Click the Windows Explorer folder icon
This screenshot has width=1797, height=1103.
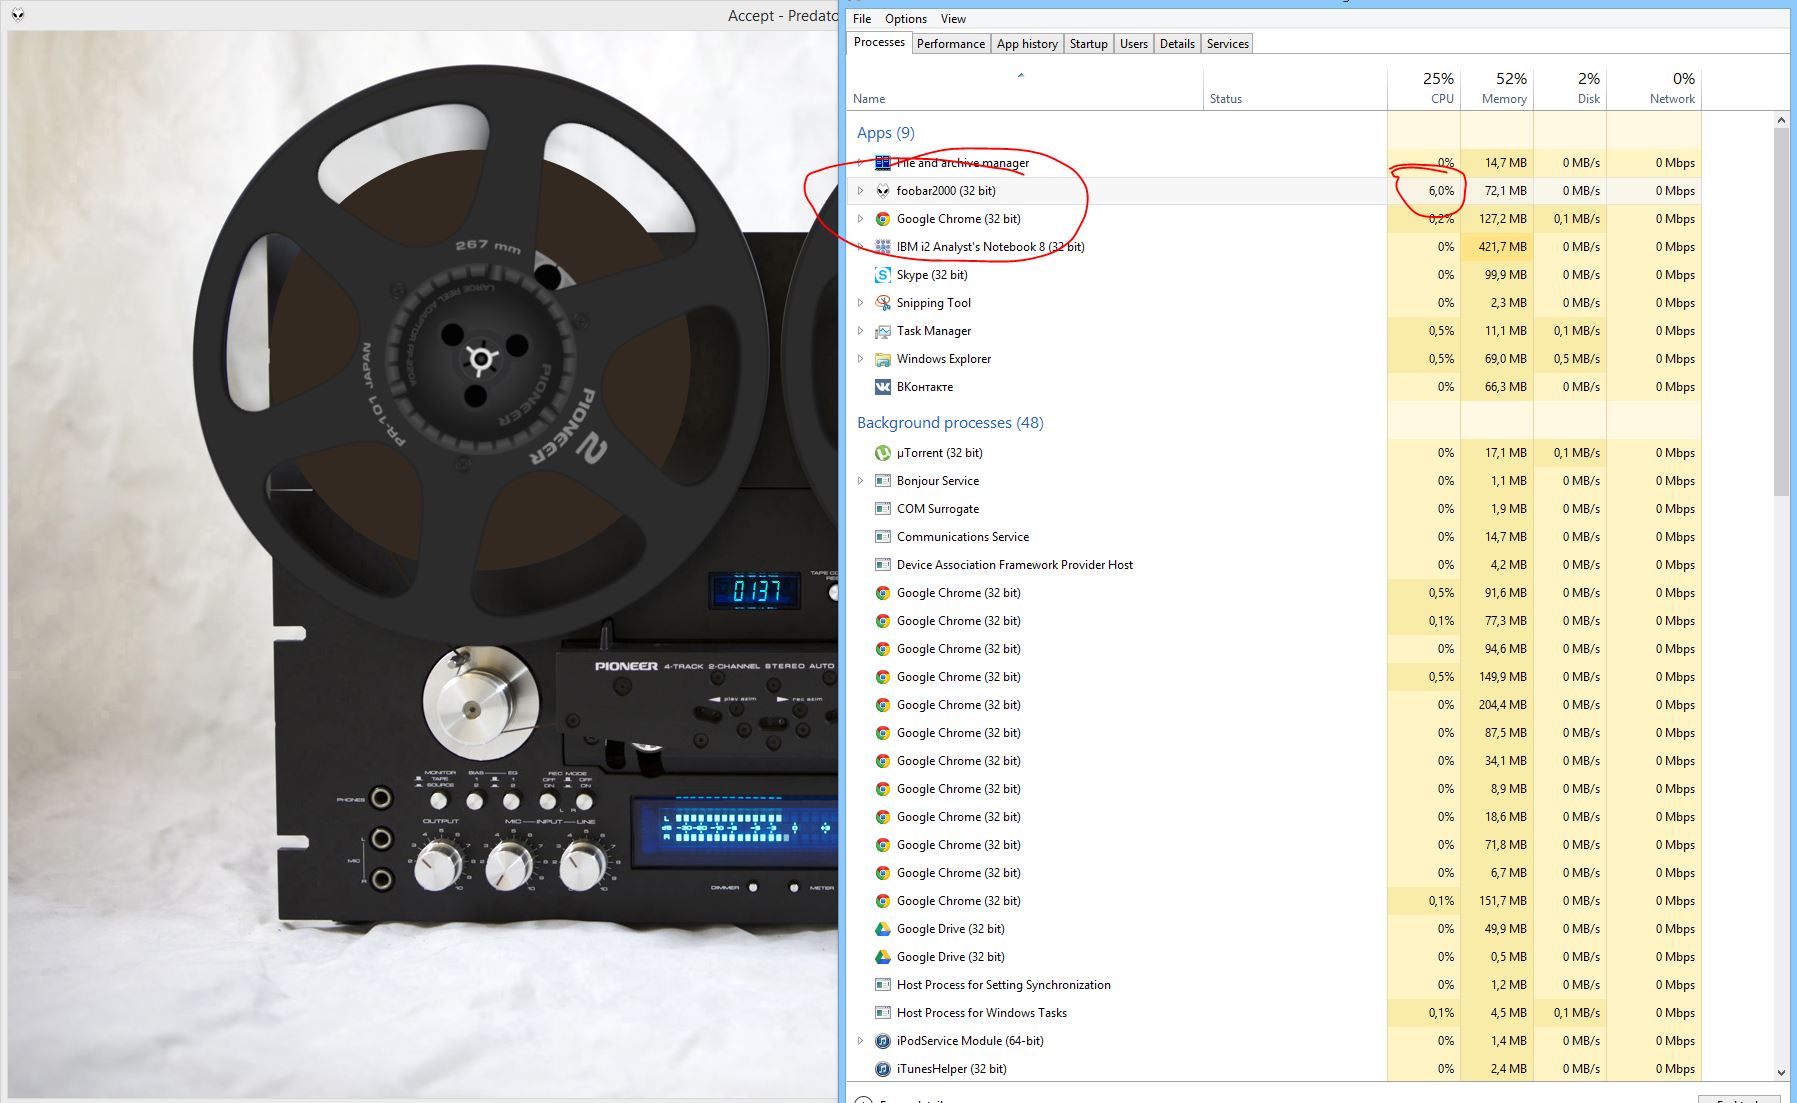coord(882,359)
